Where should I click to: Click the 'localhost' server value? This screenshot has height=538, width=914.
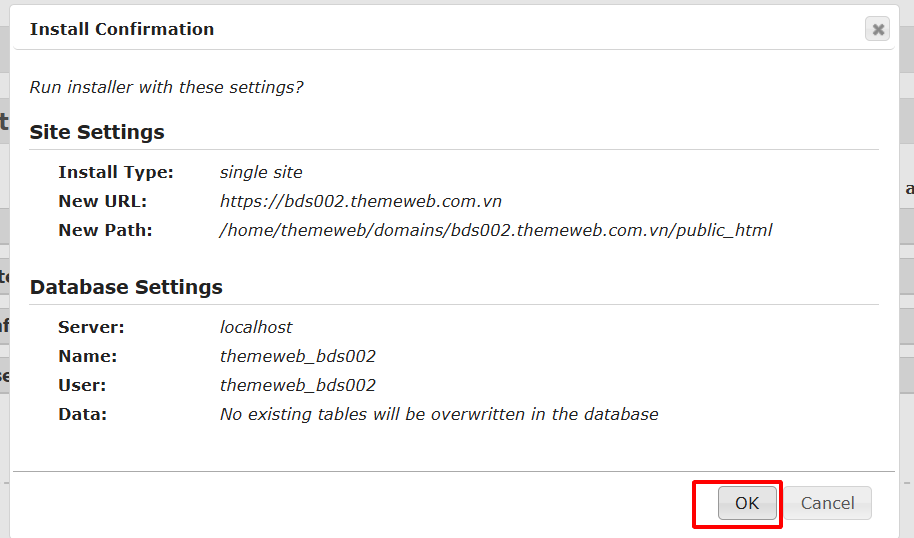point(256,327)
